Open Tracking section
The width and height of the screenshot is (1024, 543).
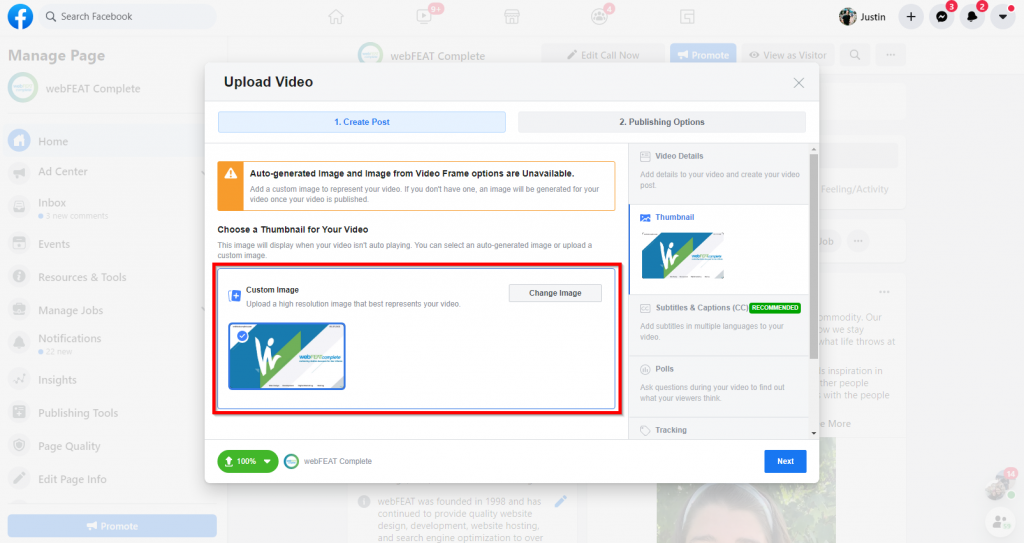click(718, 430)
